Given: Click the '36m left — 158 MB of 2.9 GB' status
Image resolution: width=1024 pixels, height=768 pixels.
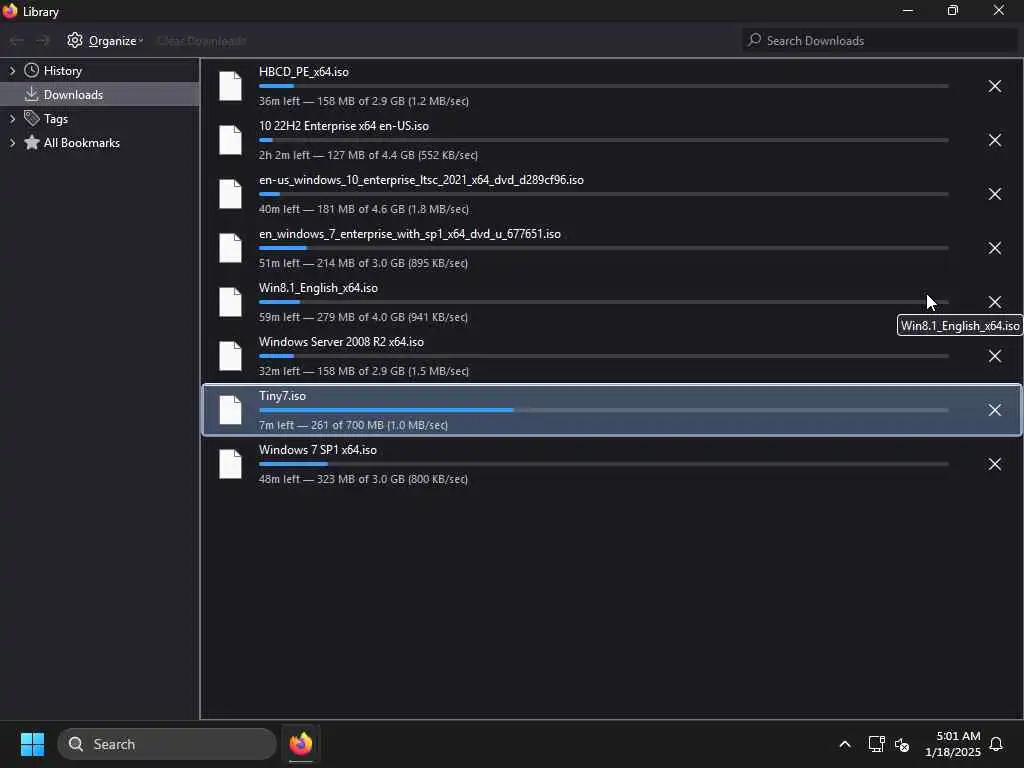Looking at the screenshot, I should [364, 101].
